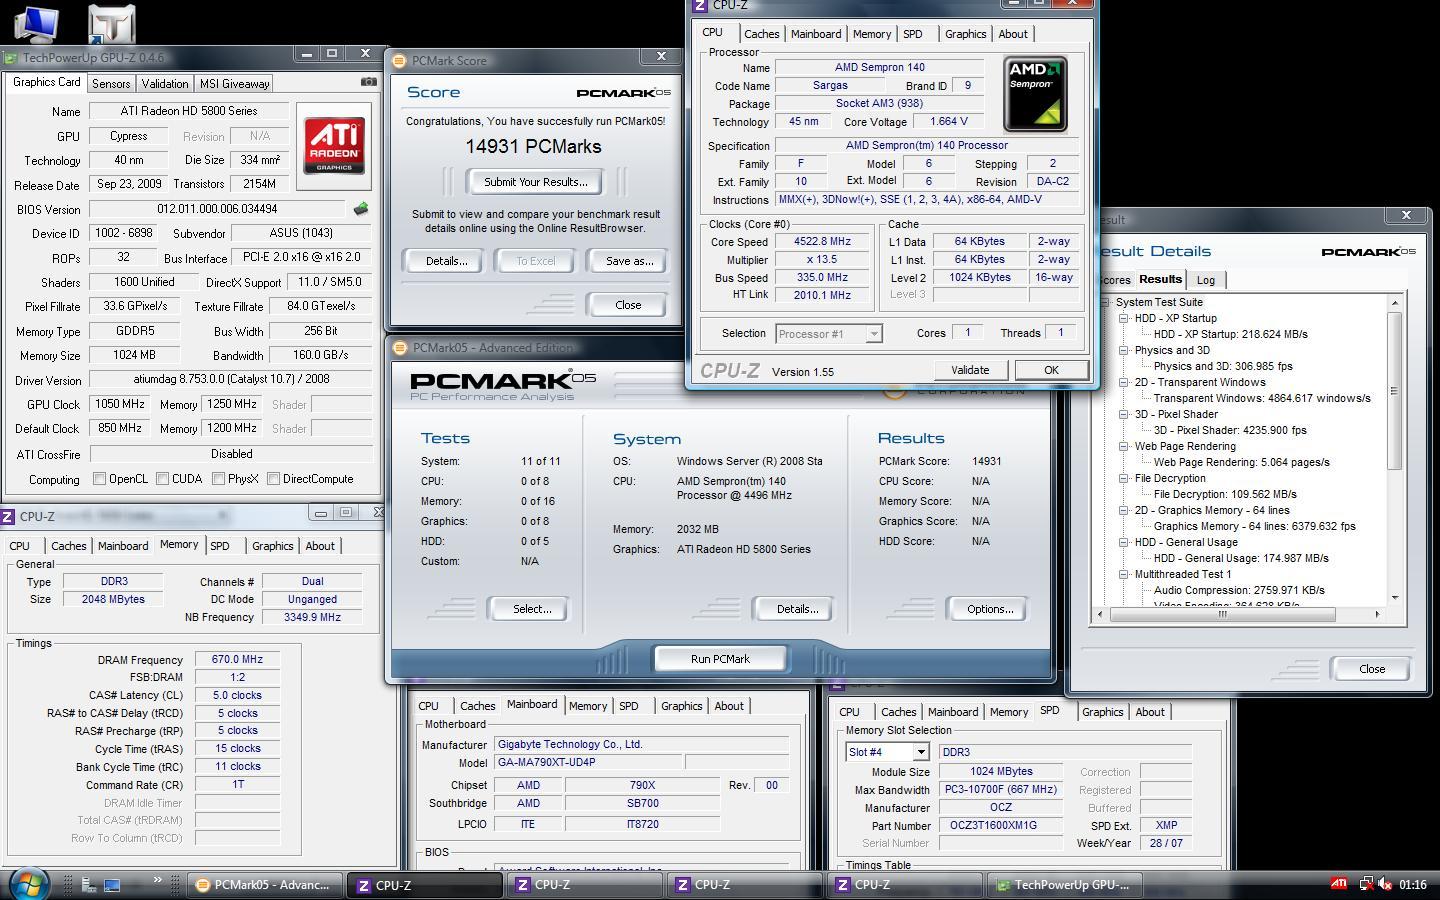Click GPU-Z title bar app icon
Viewport: 1440px width, 900px height.
11,59
